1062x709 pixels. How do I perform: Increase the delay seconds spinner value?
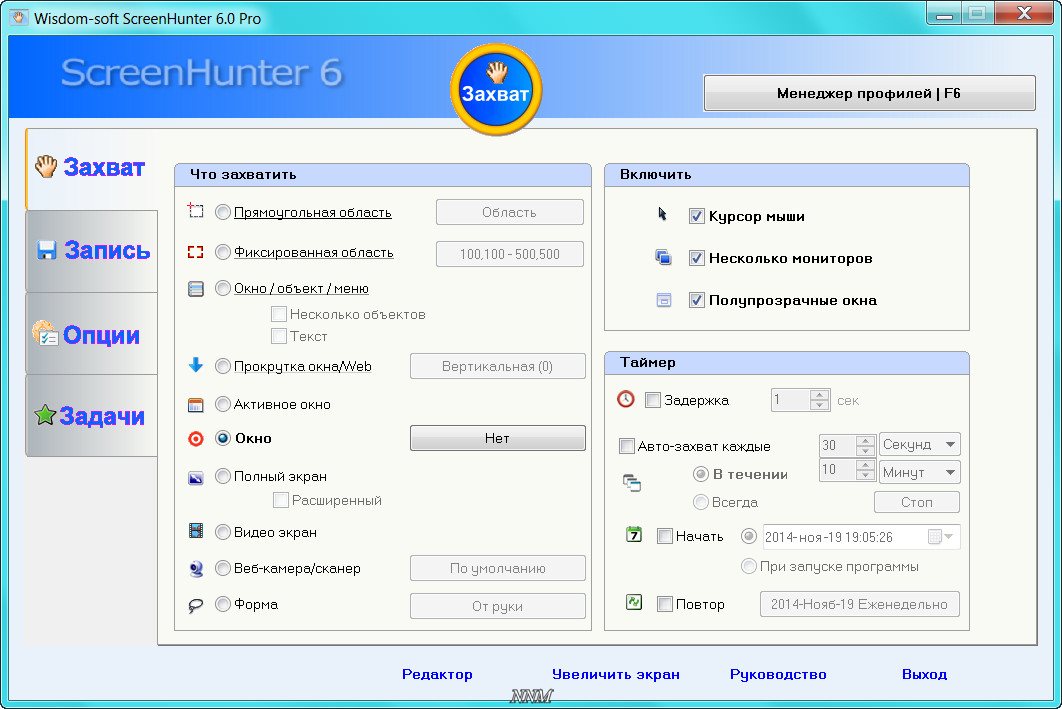click(820, 395)
